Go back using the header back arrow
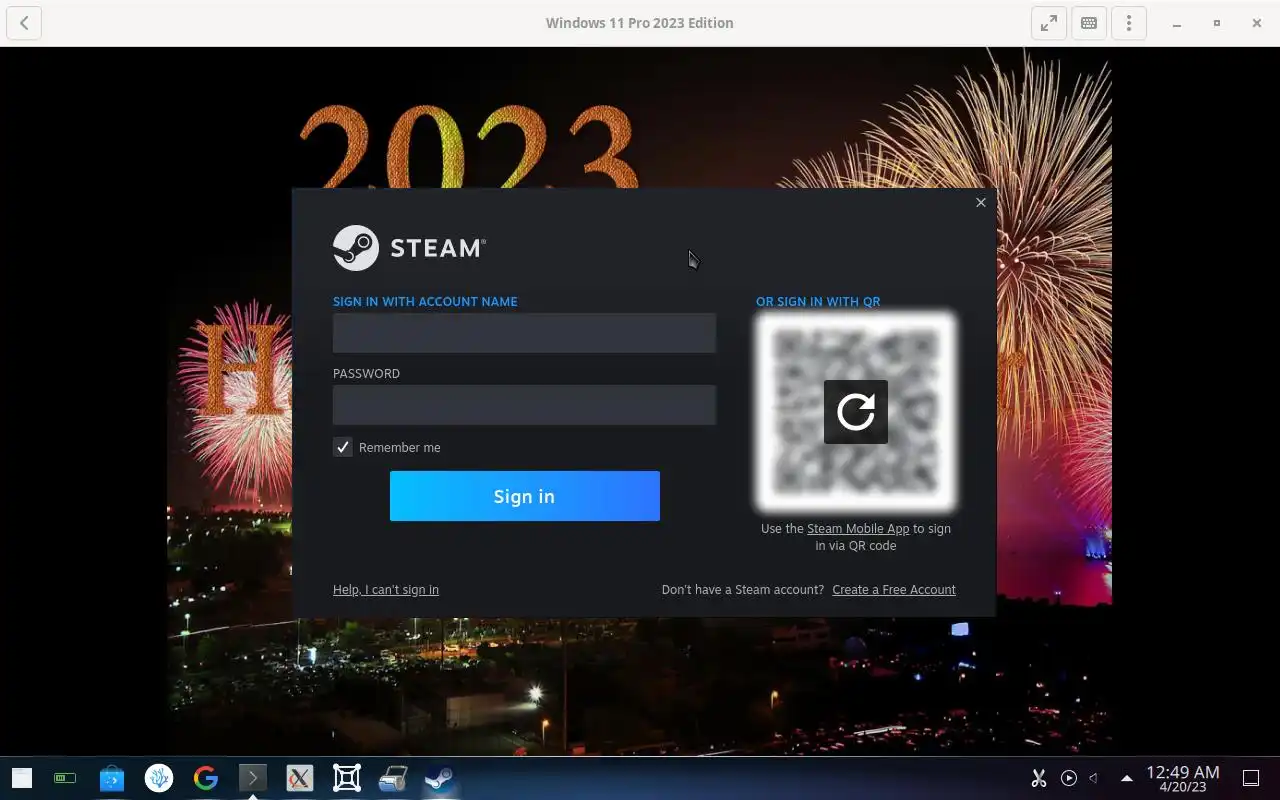 point(24,23)
